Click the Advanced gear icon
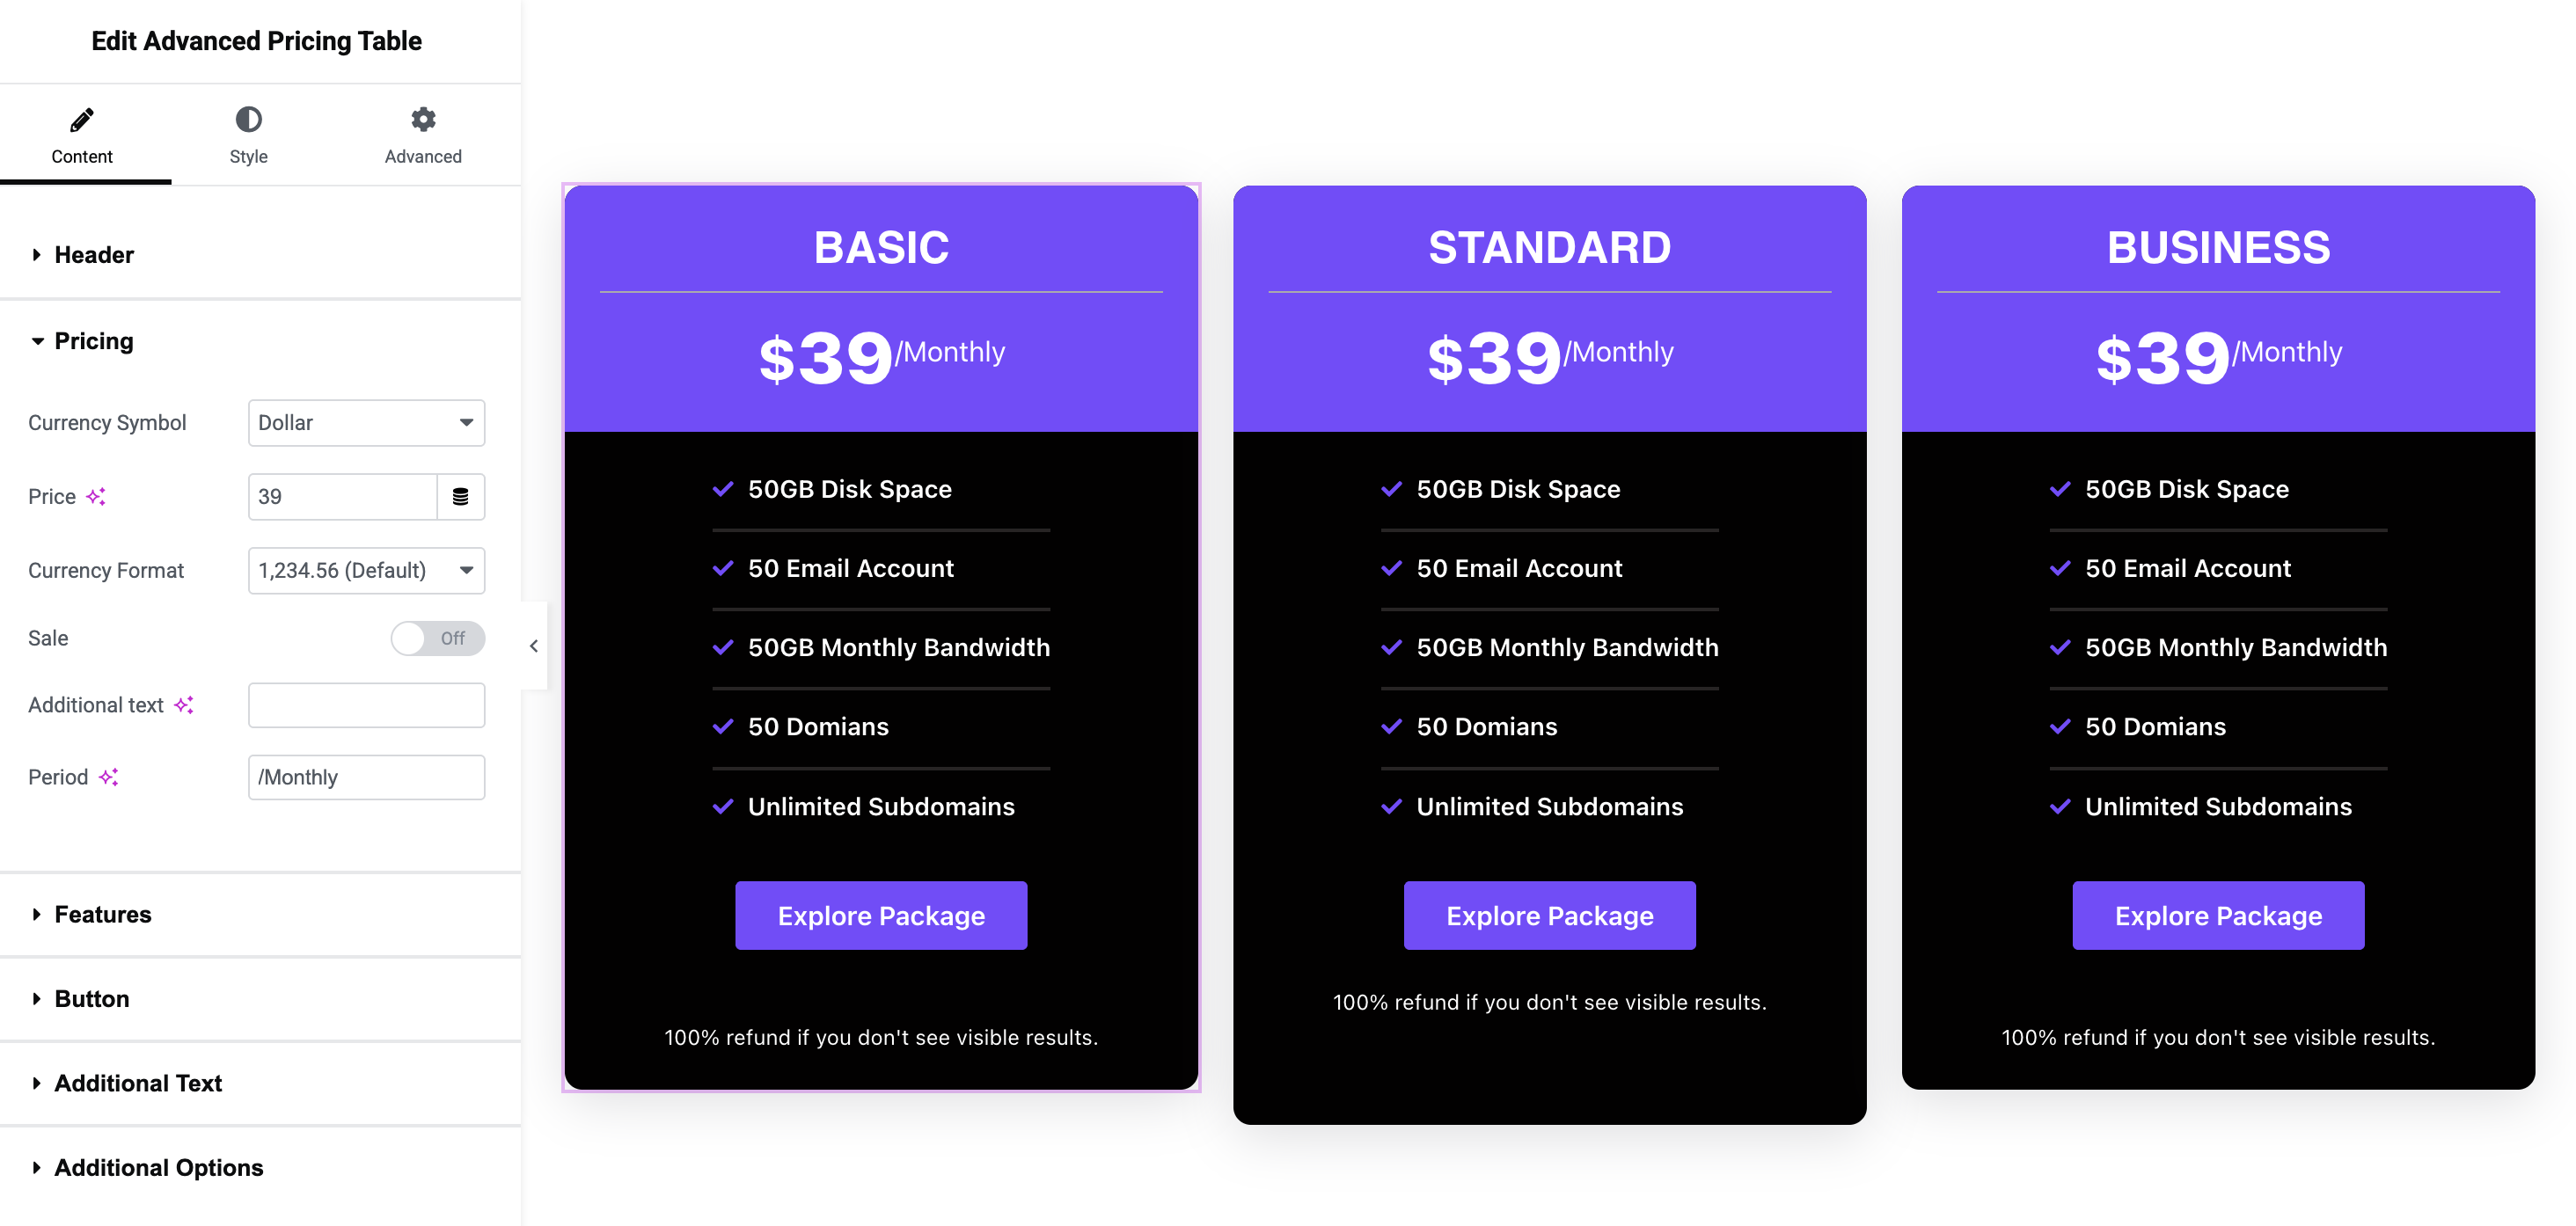This screenshot has height=1226, width=2576. click(x=423, y=120)
